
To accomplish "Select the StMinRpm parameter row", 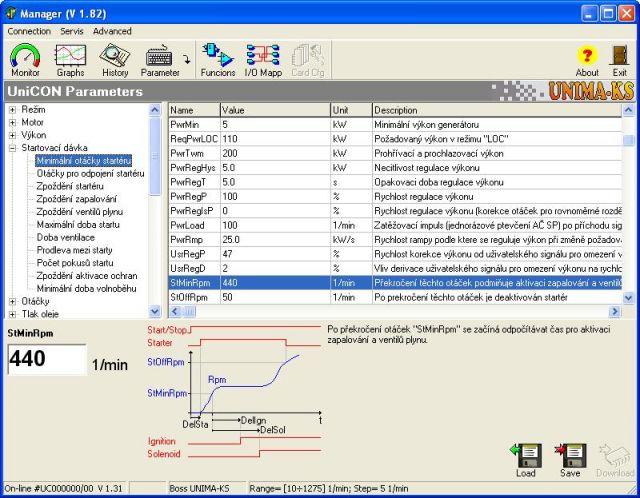I will pos(395,283).
